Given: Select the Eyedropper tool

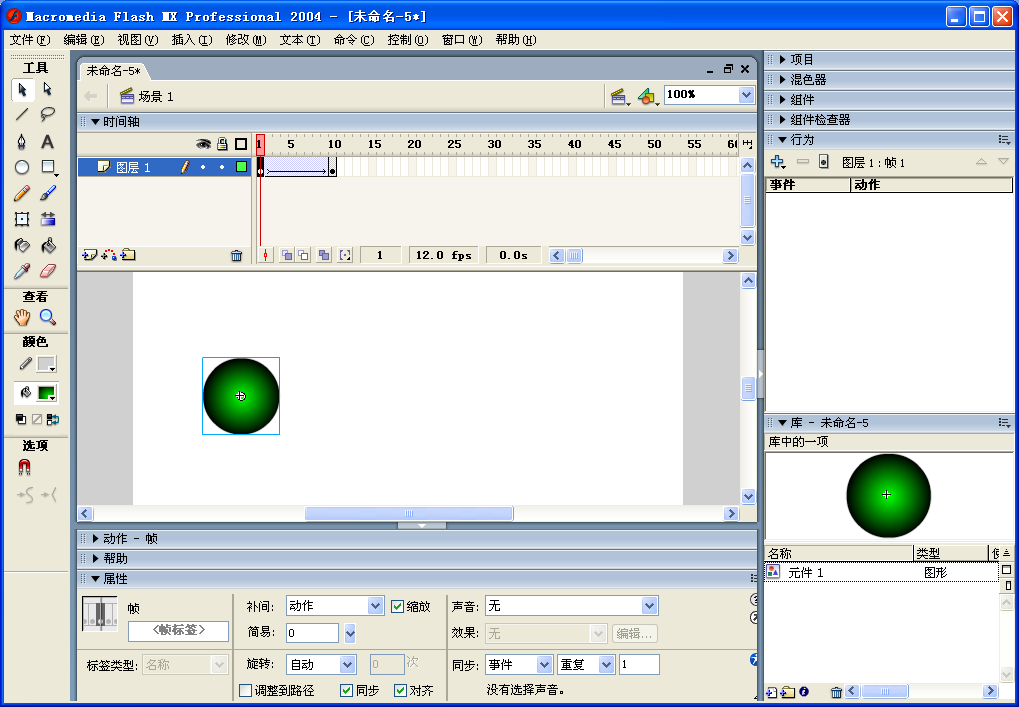Looking at the screenshot, I should click(x=22, y=271).
